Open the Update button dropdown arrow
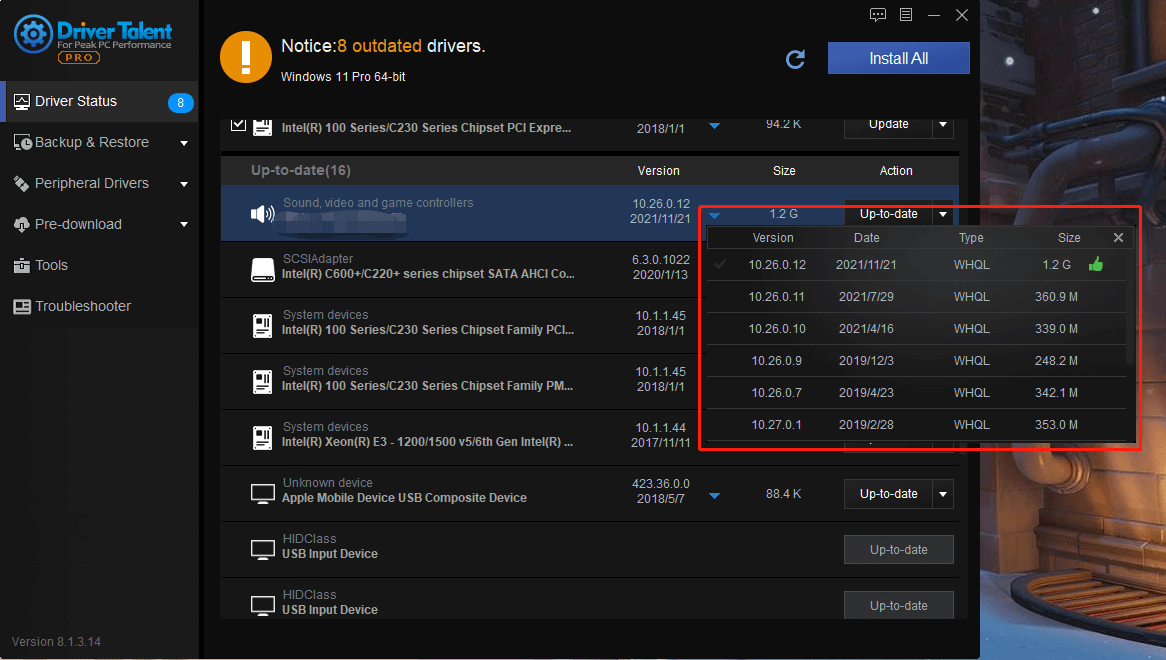This screenshot has width=1166, height=660. click(943, 125)
